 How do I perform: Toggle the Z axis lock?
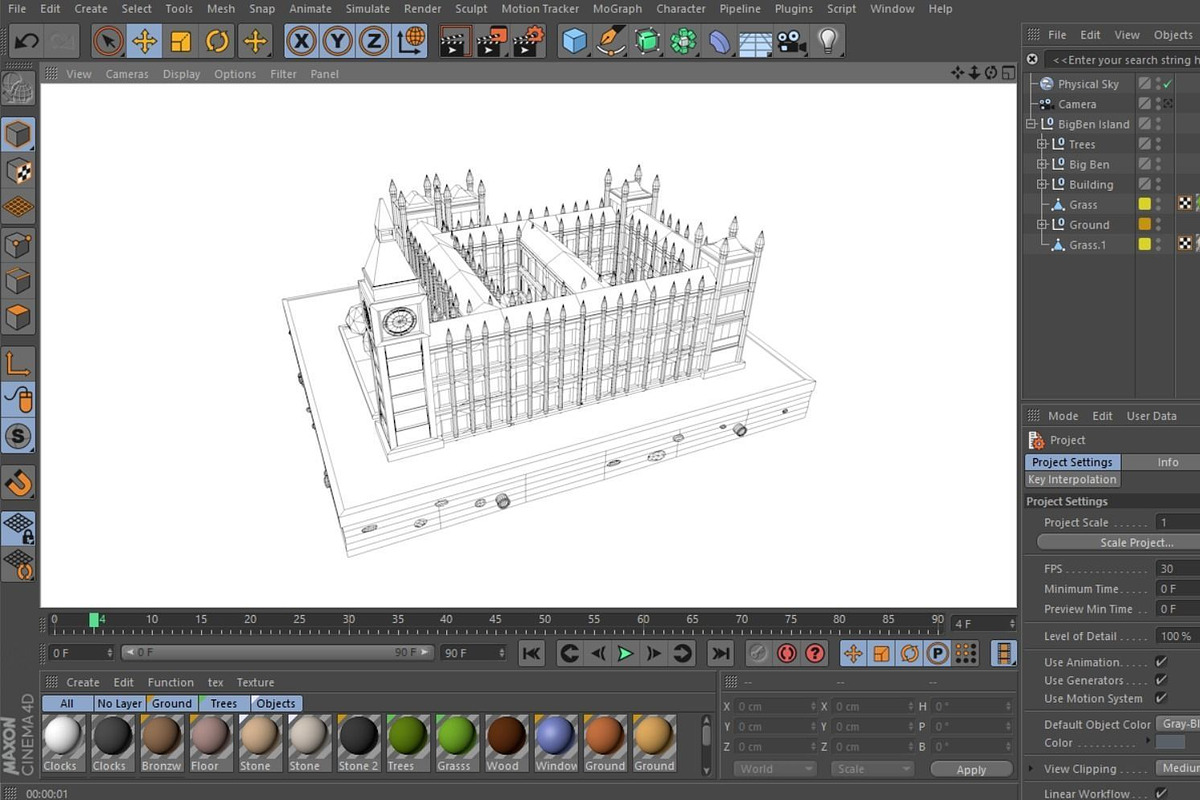click(374, 41)
